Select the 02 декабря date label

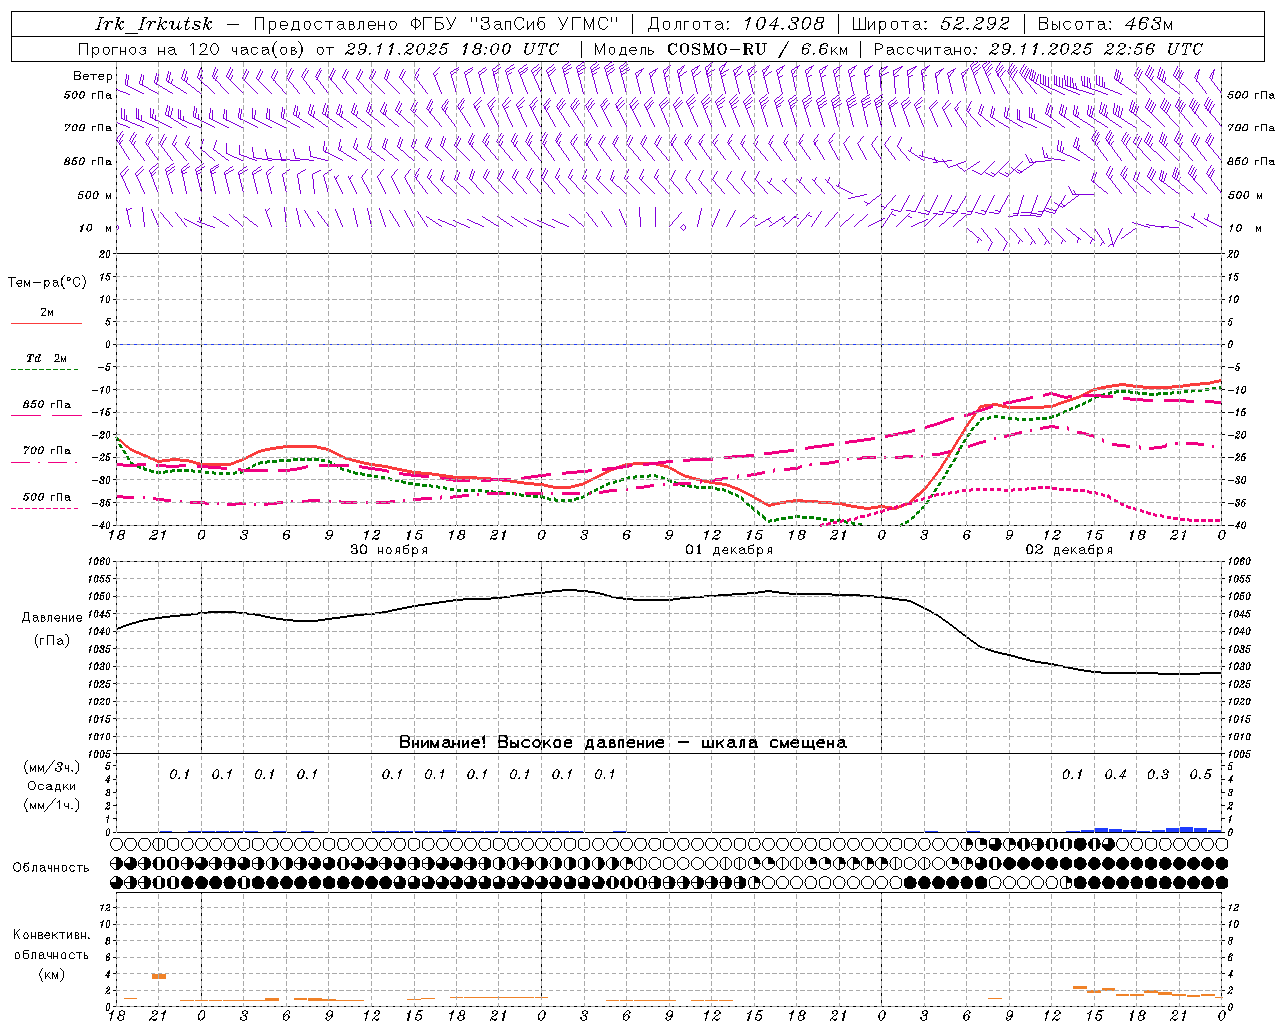(1069, 550)
